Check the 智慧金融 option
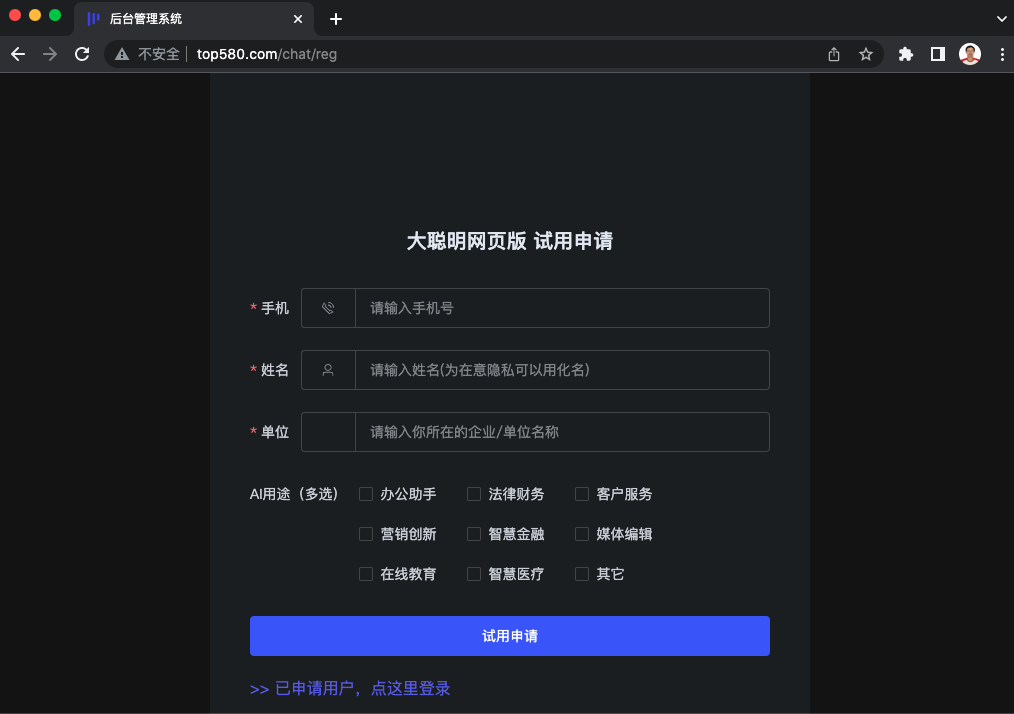1014x714 pixels. click(474, 533)
